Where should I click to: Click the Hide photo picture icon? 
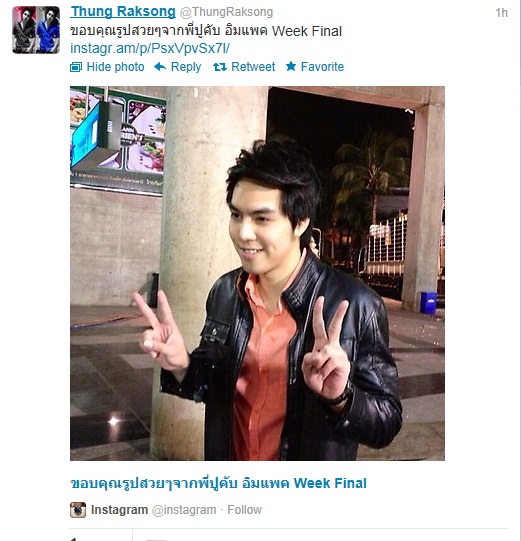(76, 67)
